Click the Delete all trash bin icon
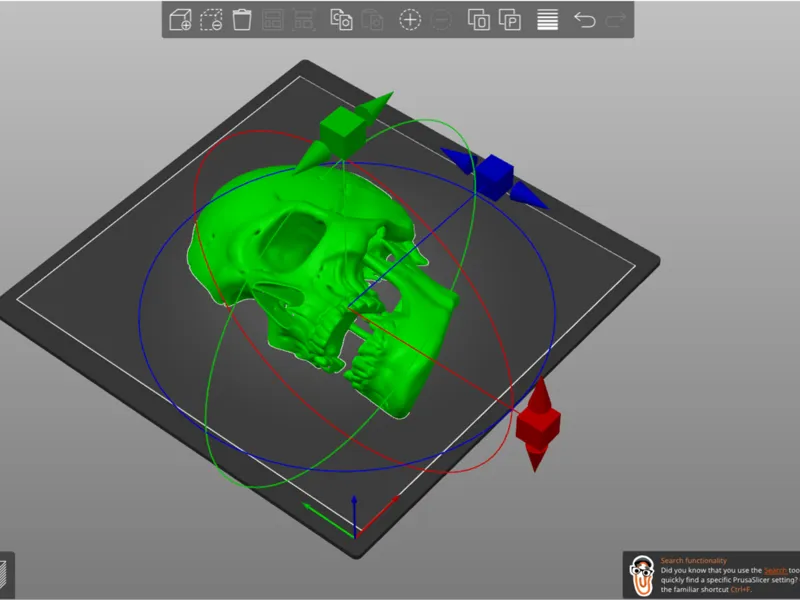 tap(242, 20)
